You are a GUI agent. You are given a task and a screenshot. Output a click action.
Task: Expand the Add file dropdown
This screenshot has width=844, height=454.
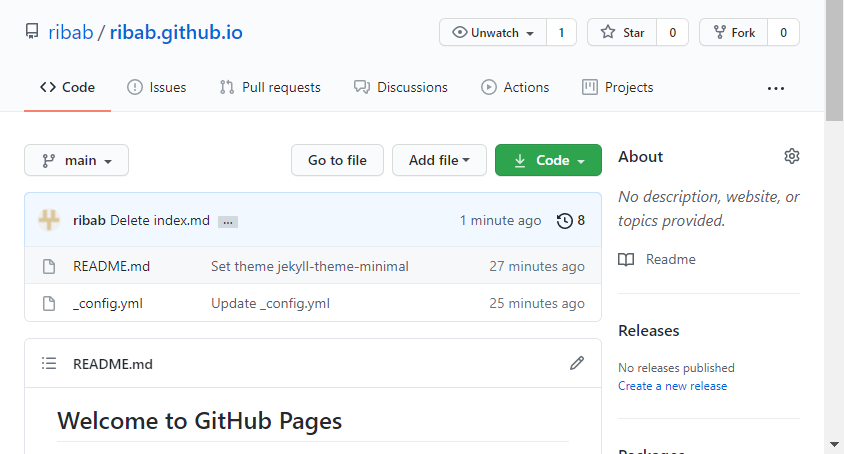(439, 160)
